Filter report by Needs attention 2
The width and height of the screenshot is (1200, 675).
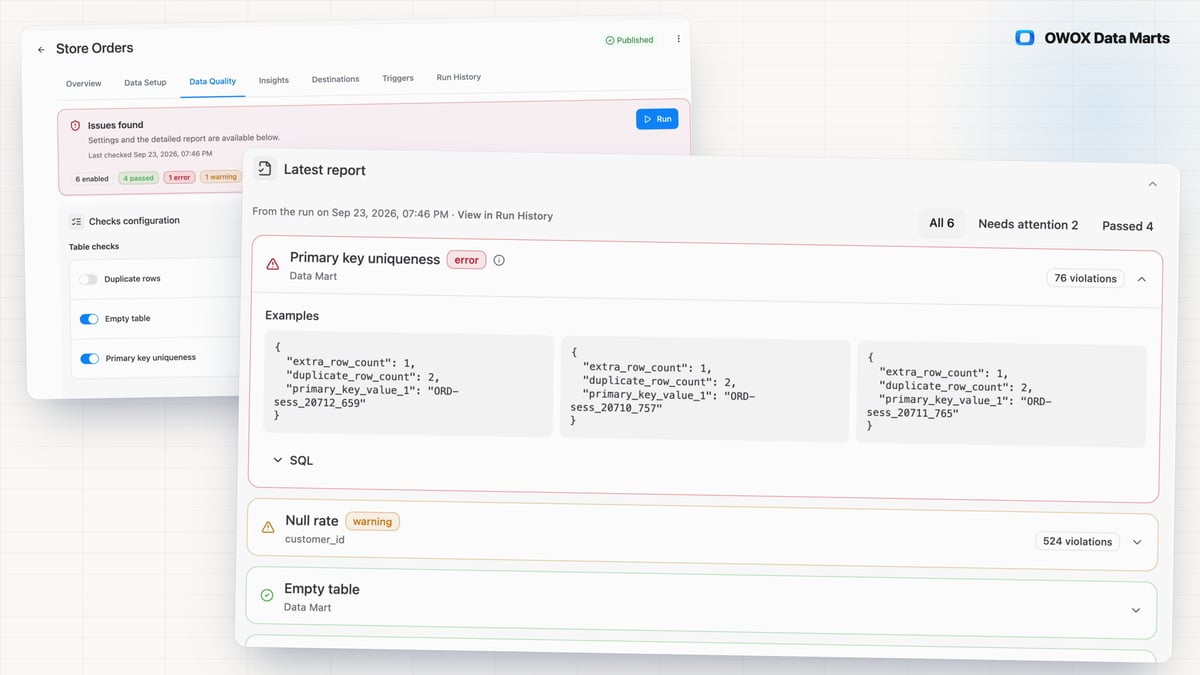pyautogui.click(x=1028, y=225)
